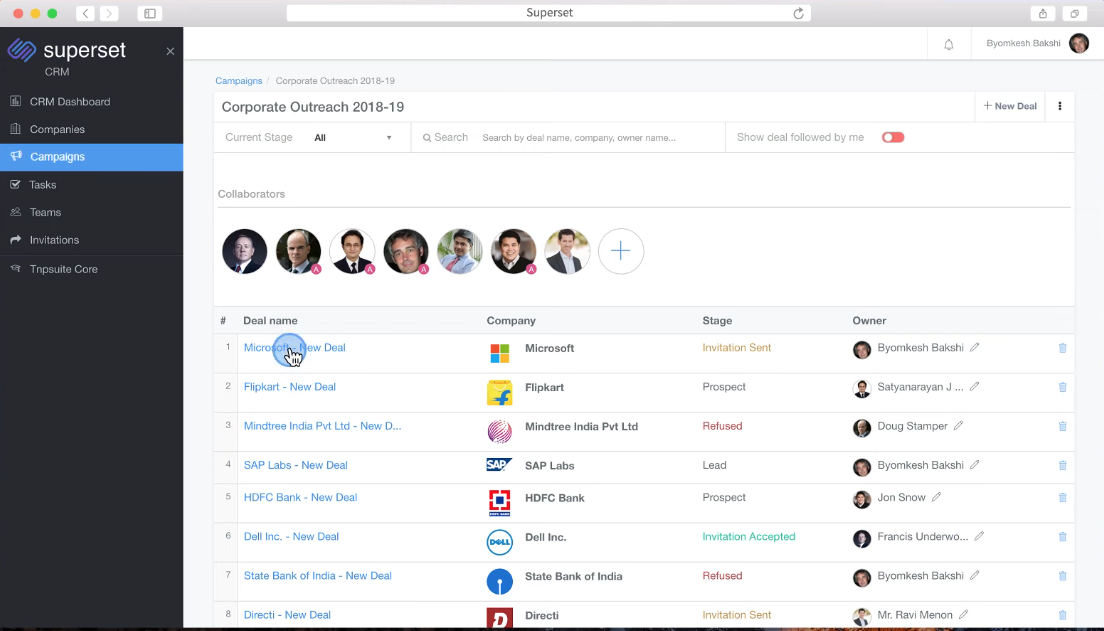Click the browser share button
The image size is (1104, 631).
pos(1043,13)
